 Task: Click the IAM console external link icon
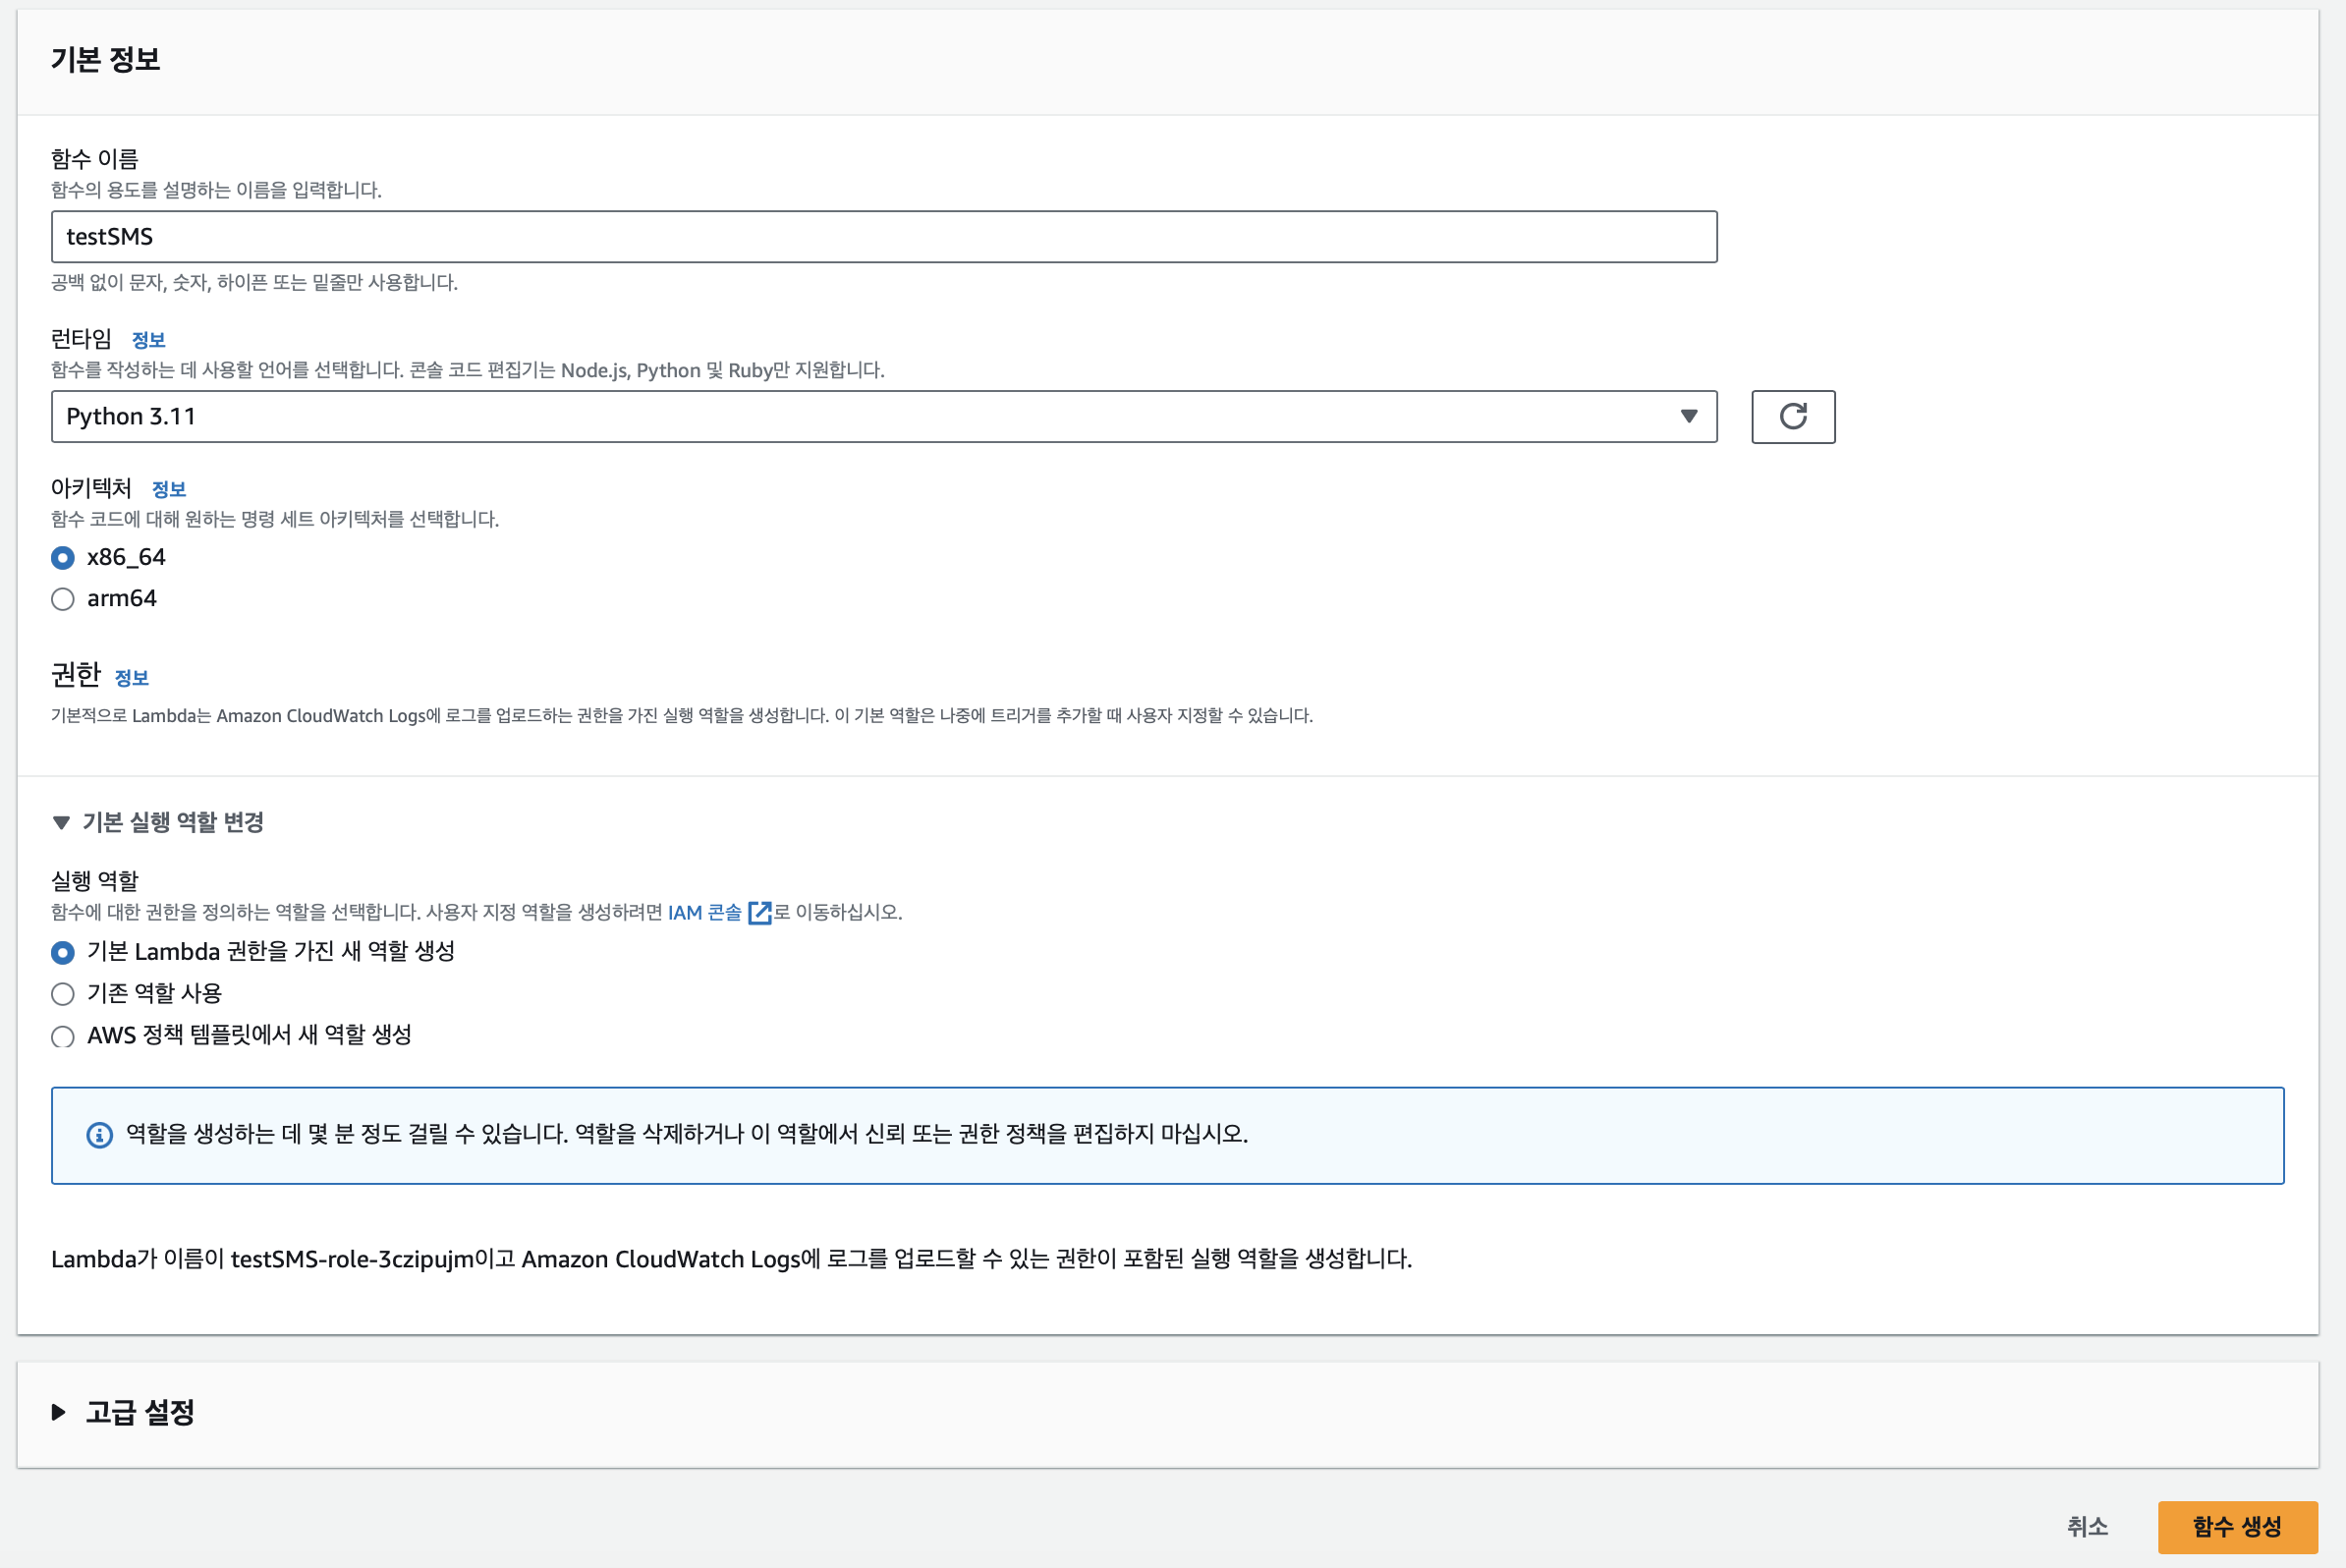tap(760, 912)
